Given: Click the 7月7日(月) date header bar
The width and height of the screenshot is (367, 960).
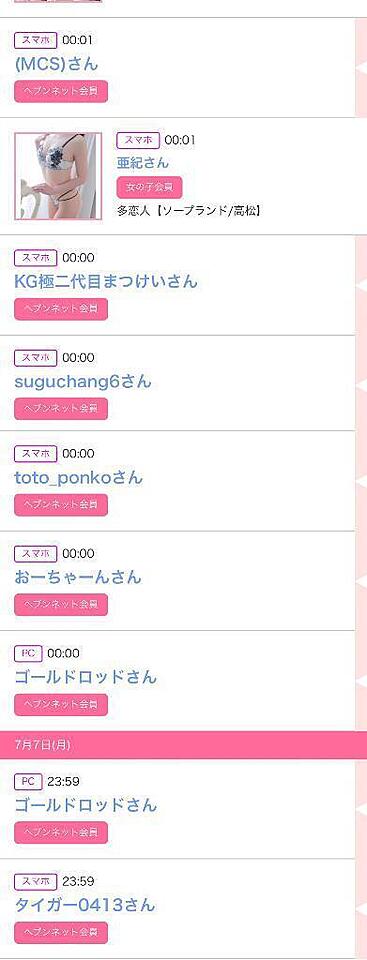Looking at the screenshot, I should click(x=183, y=744).
